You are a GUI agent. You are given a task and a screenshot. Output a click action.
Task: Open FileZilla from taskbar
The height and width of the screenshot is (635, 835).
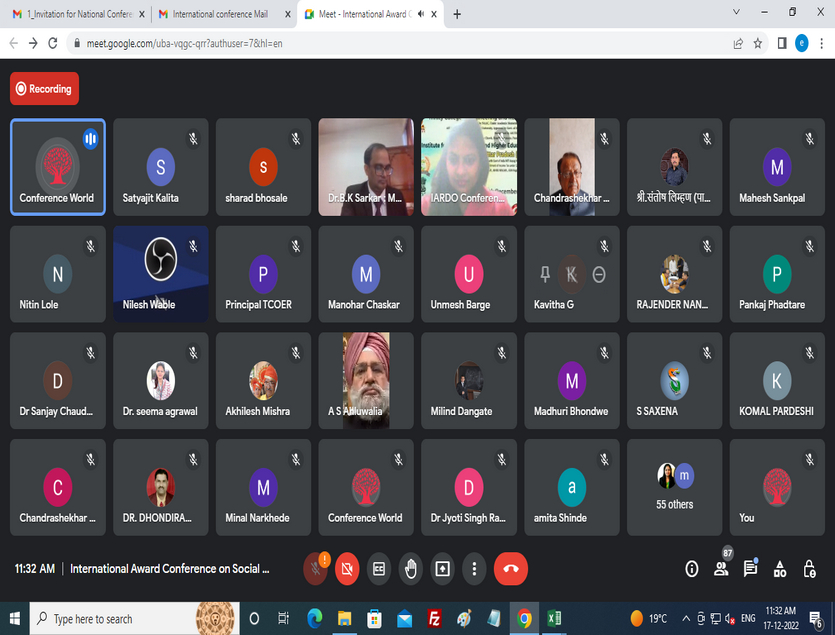(434, 618)
